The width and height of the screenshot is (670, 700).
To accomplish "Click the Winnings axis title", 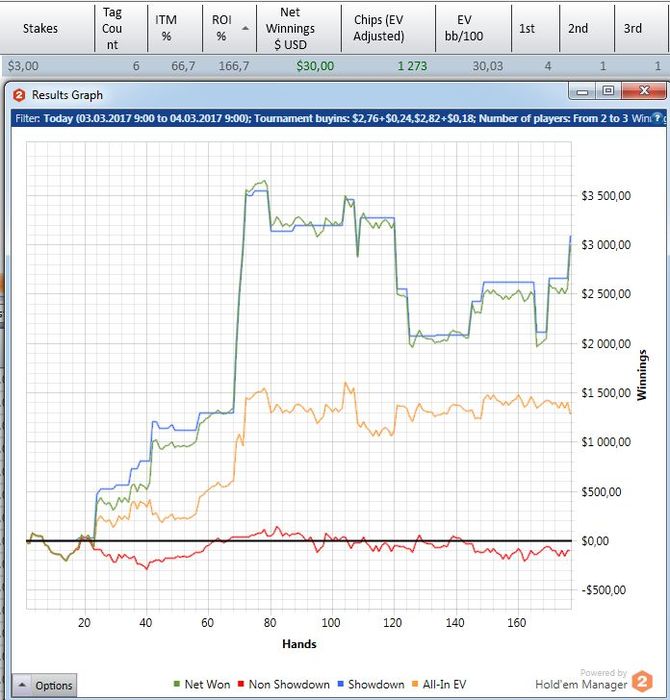I will (641, 375).
